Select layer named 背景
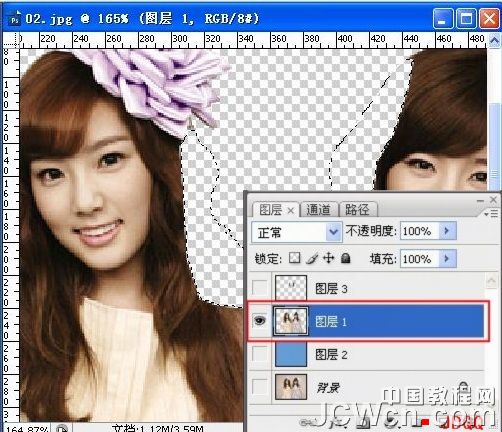 coord(328,388)
